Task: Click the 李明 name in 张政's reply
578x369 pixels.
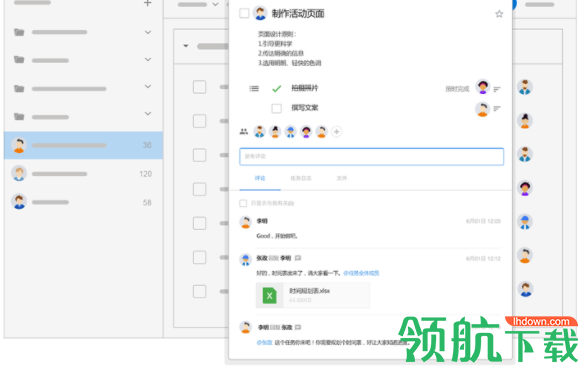Action: coord(286,258)
